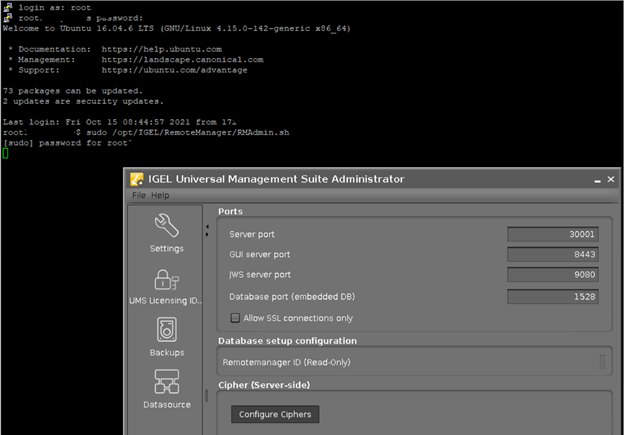Open the Help menu
This screenshot has width=624, height=435.
[160, 195]
